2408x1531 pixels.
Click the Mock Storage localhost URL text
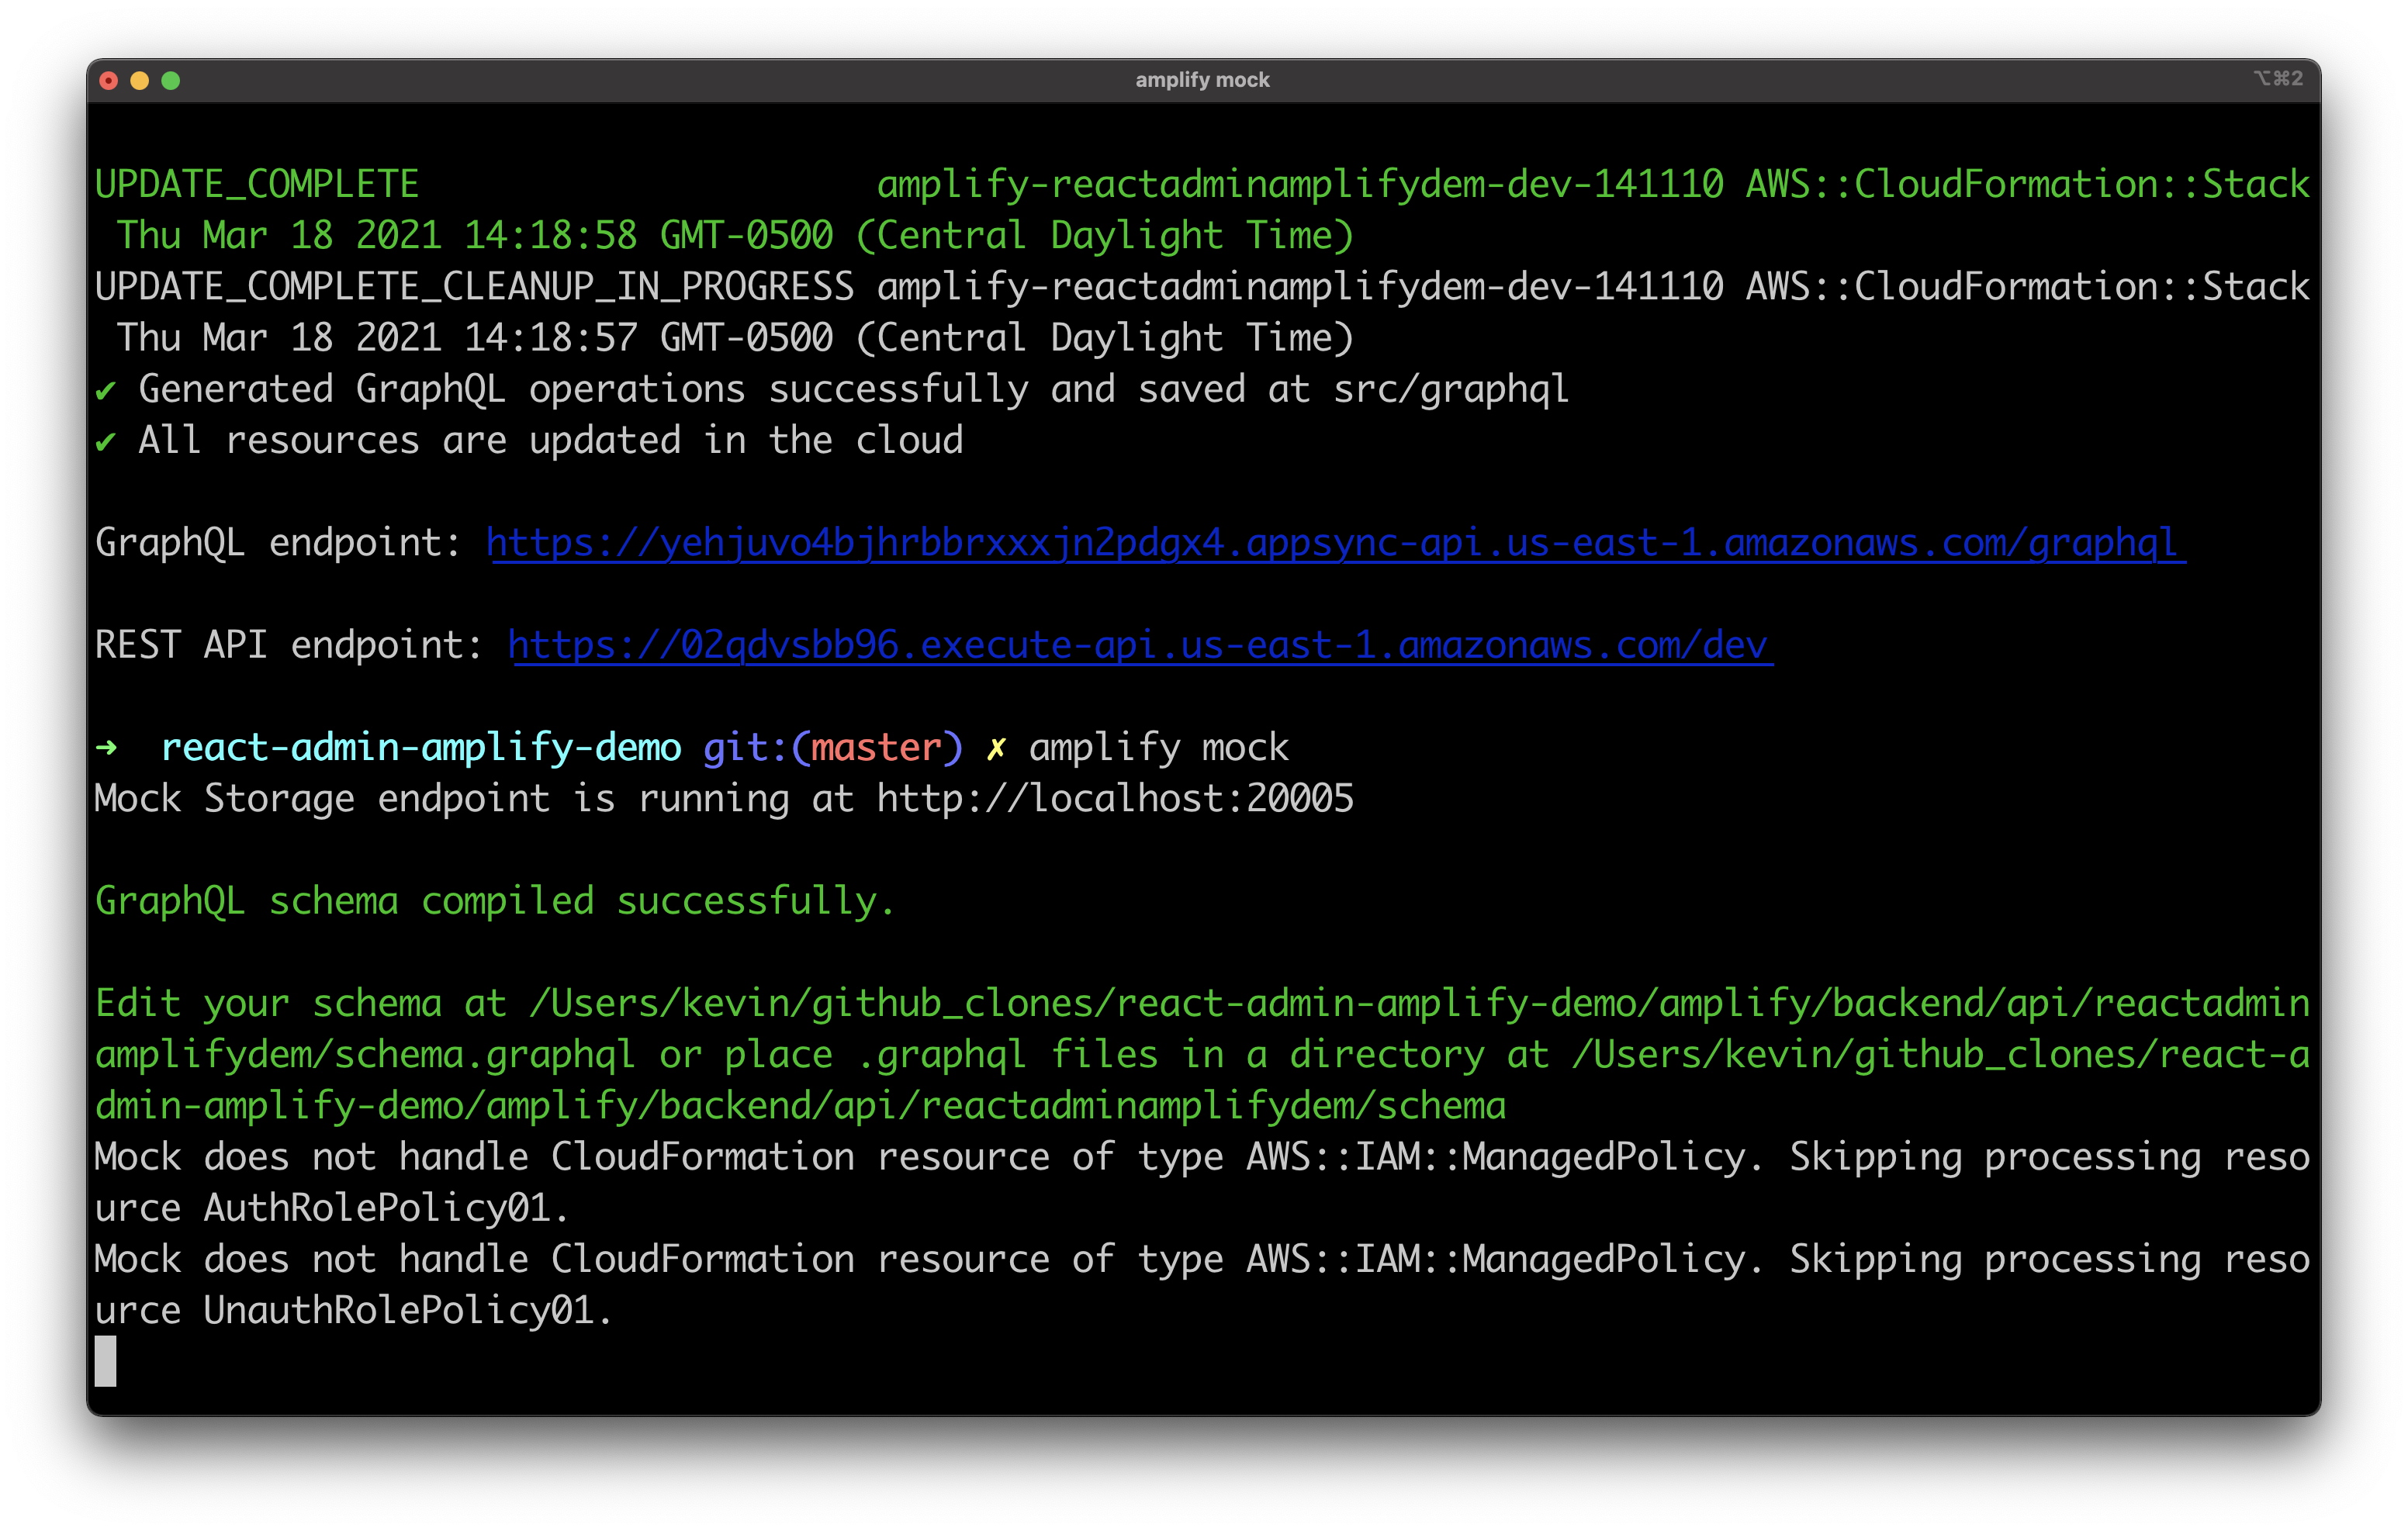(x=1113, y=798)
